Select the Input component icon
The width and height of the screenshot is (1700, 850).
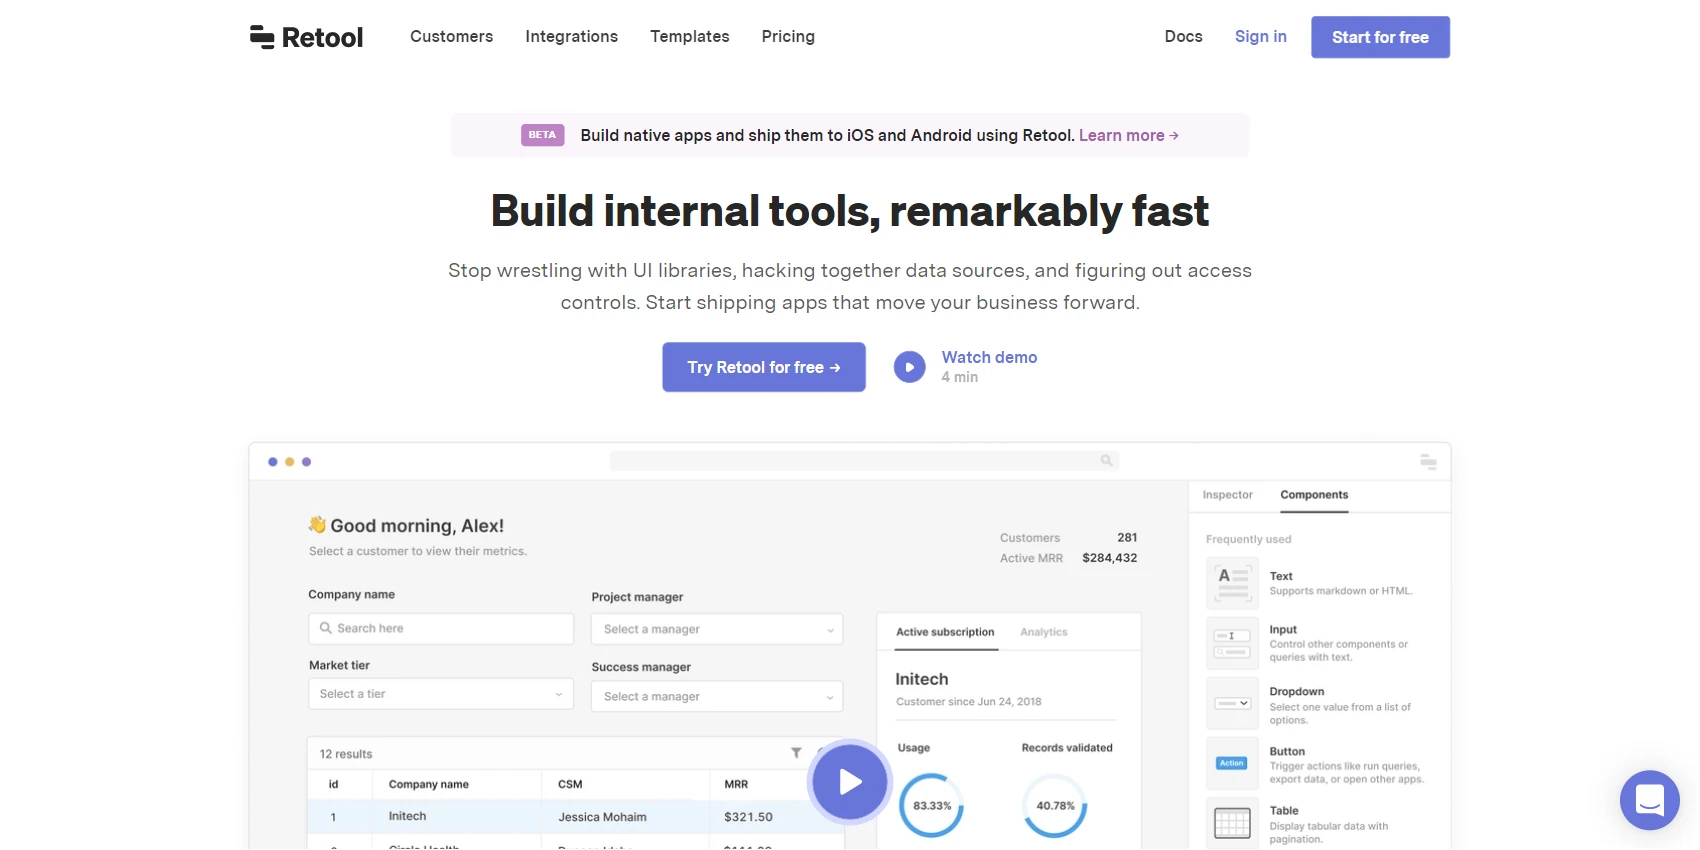point(1232,643)
